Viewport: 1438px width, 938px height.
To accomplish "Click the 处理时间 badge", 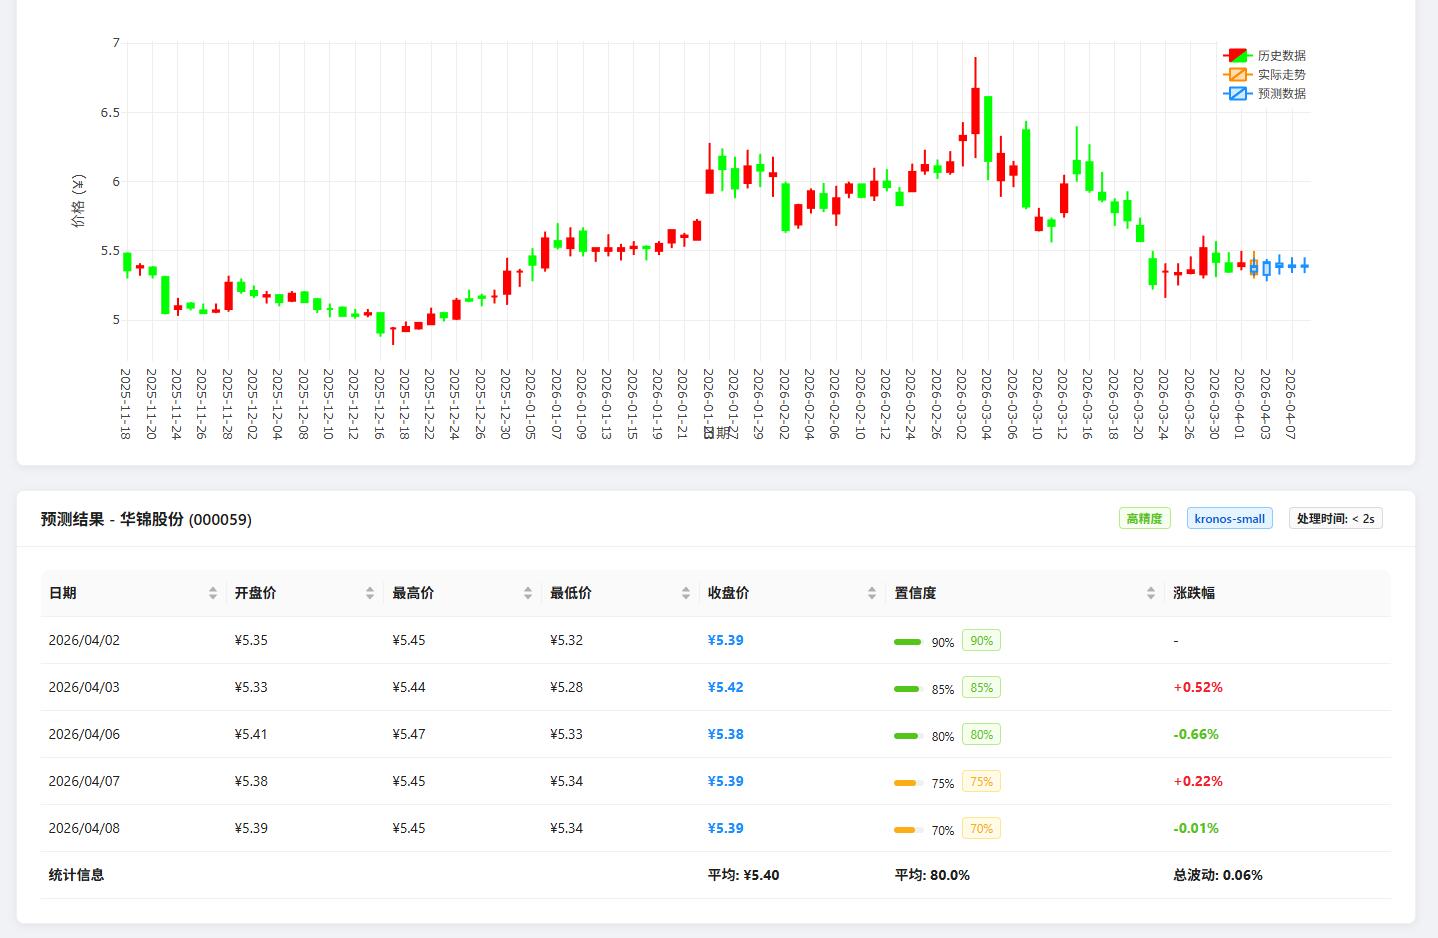I will 1335,519.
